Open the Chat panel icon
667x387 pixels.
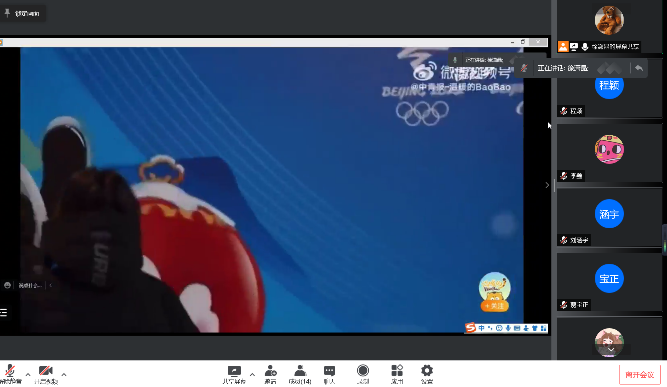pyautogui.click(x=329, y=374)
